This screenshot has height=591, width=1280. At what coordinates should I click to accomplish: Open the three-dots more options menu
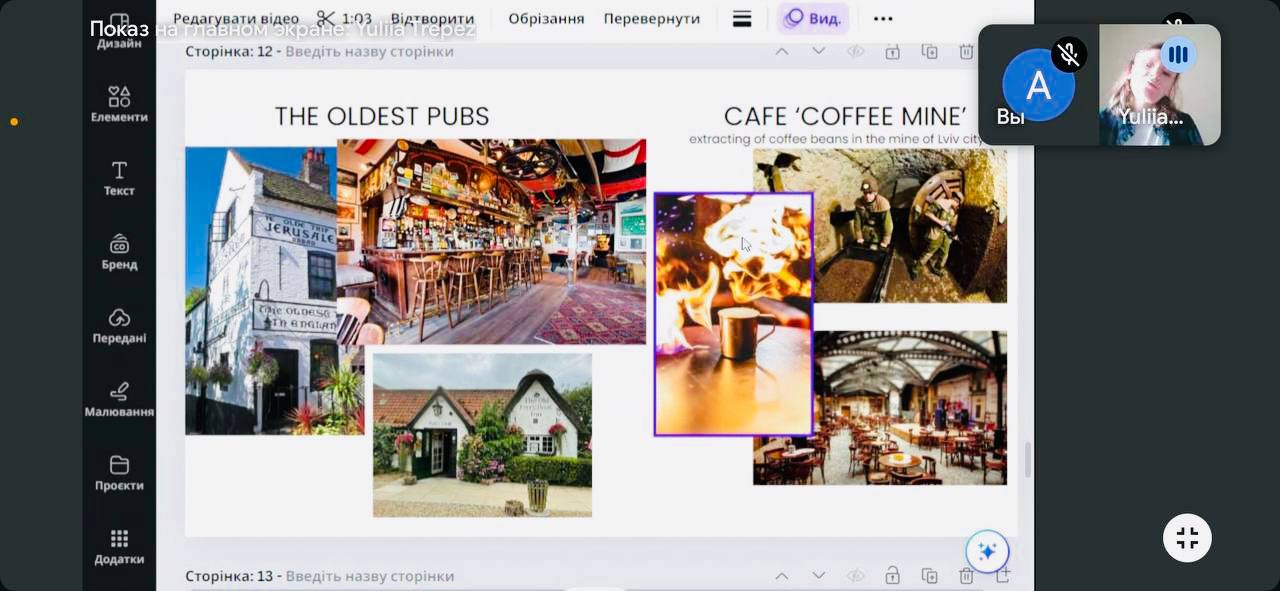point(882,18)
